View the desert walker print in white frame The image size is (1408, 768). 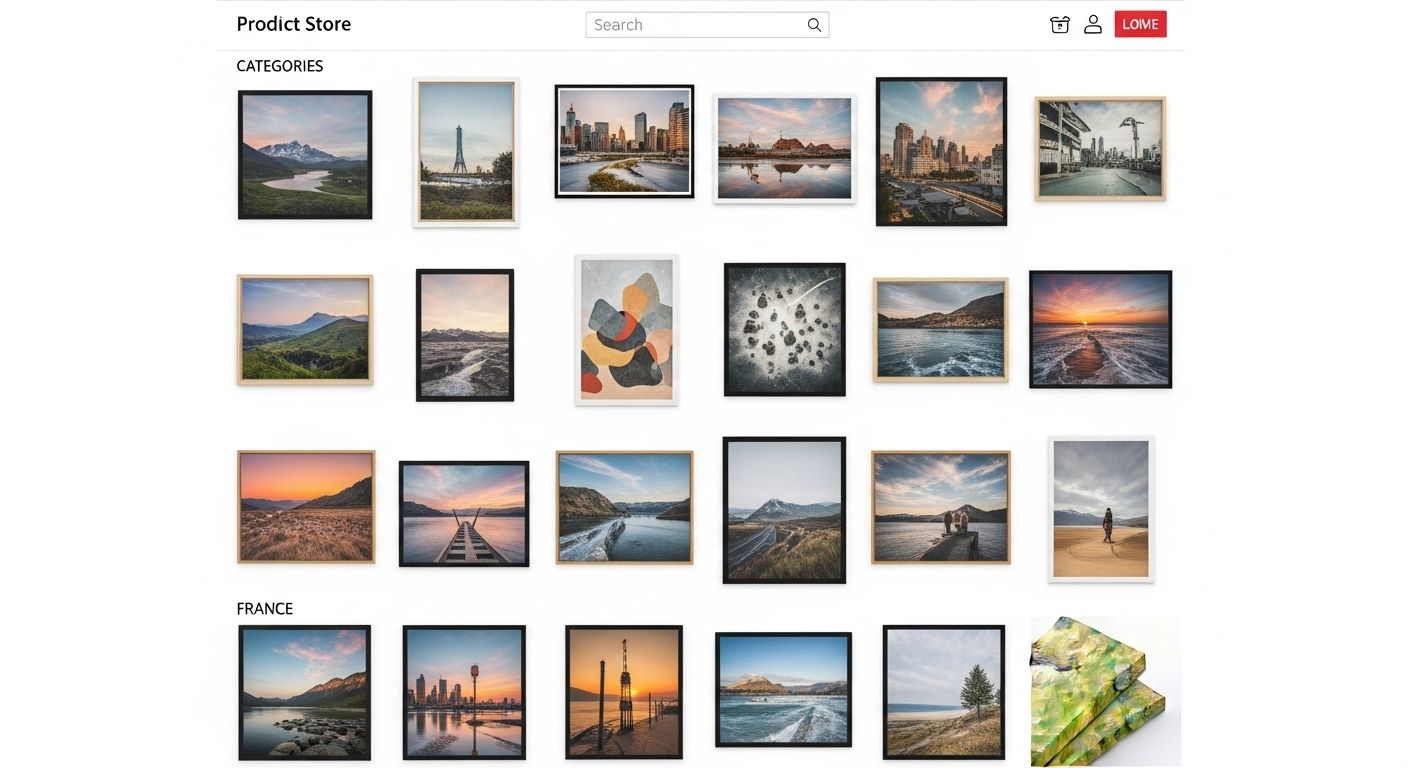[x=1100, y=508]
